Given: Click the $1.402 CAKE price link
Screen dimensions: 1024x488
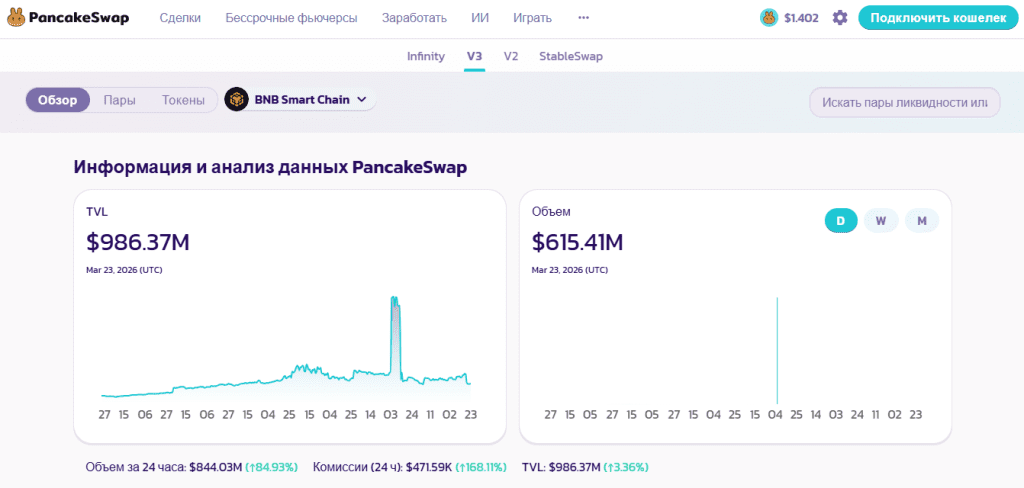Looking at the screenshot, I should [x=801, y=18].
